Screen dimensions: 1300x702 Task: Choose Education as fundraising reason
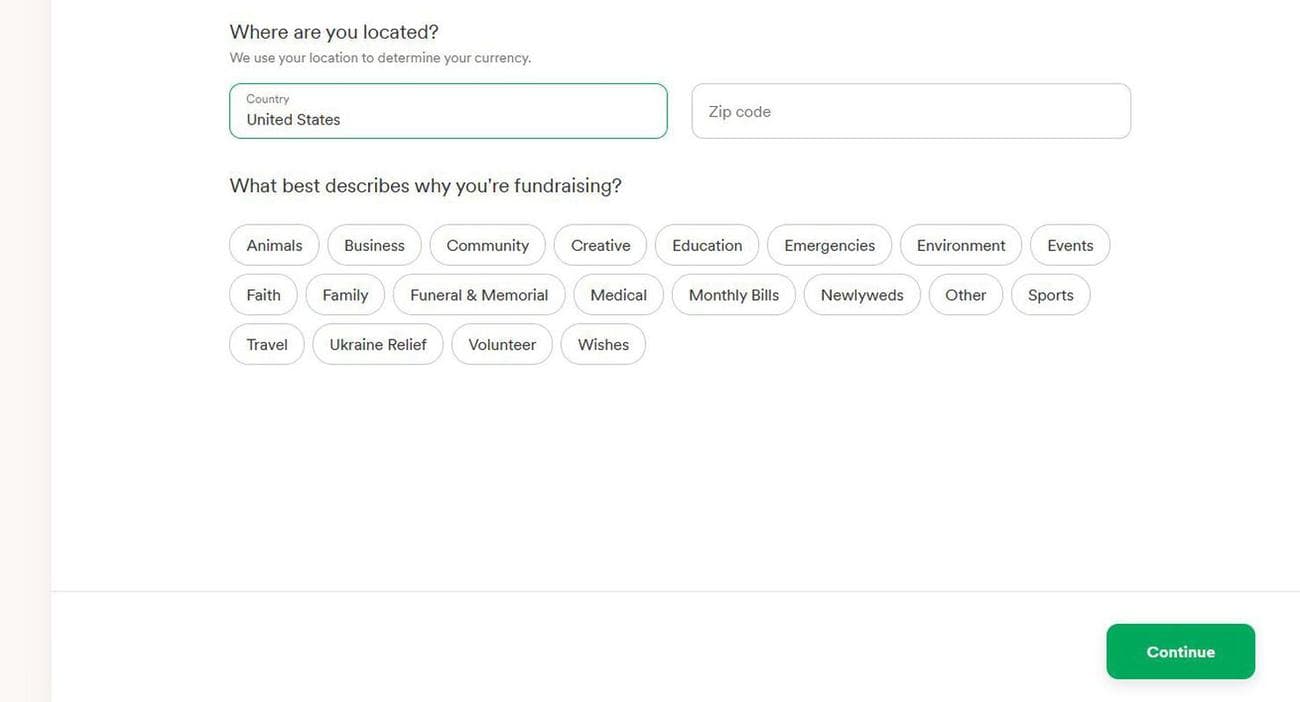[707, 245]
